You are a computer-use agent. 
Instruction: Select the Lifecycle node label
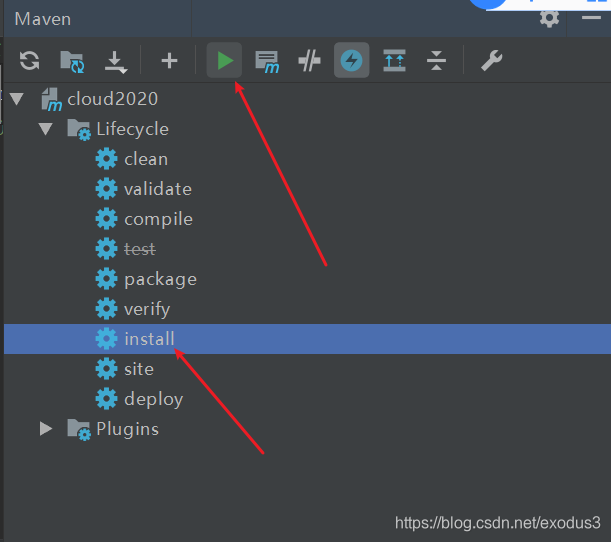(x=132, y=129)
